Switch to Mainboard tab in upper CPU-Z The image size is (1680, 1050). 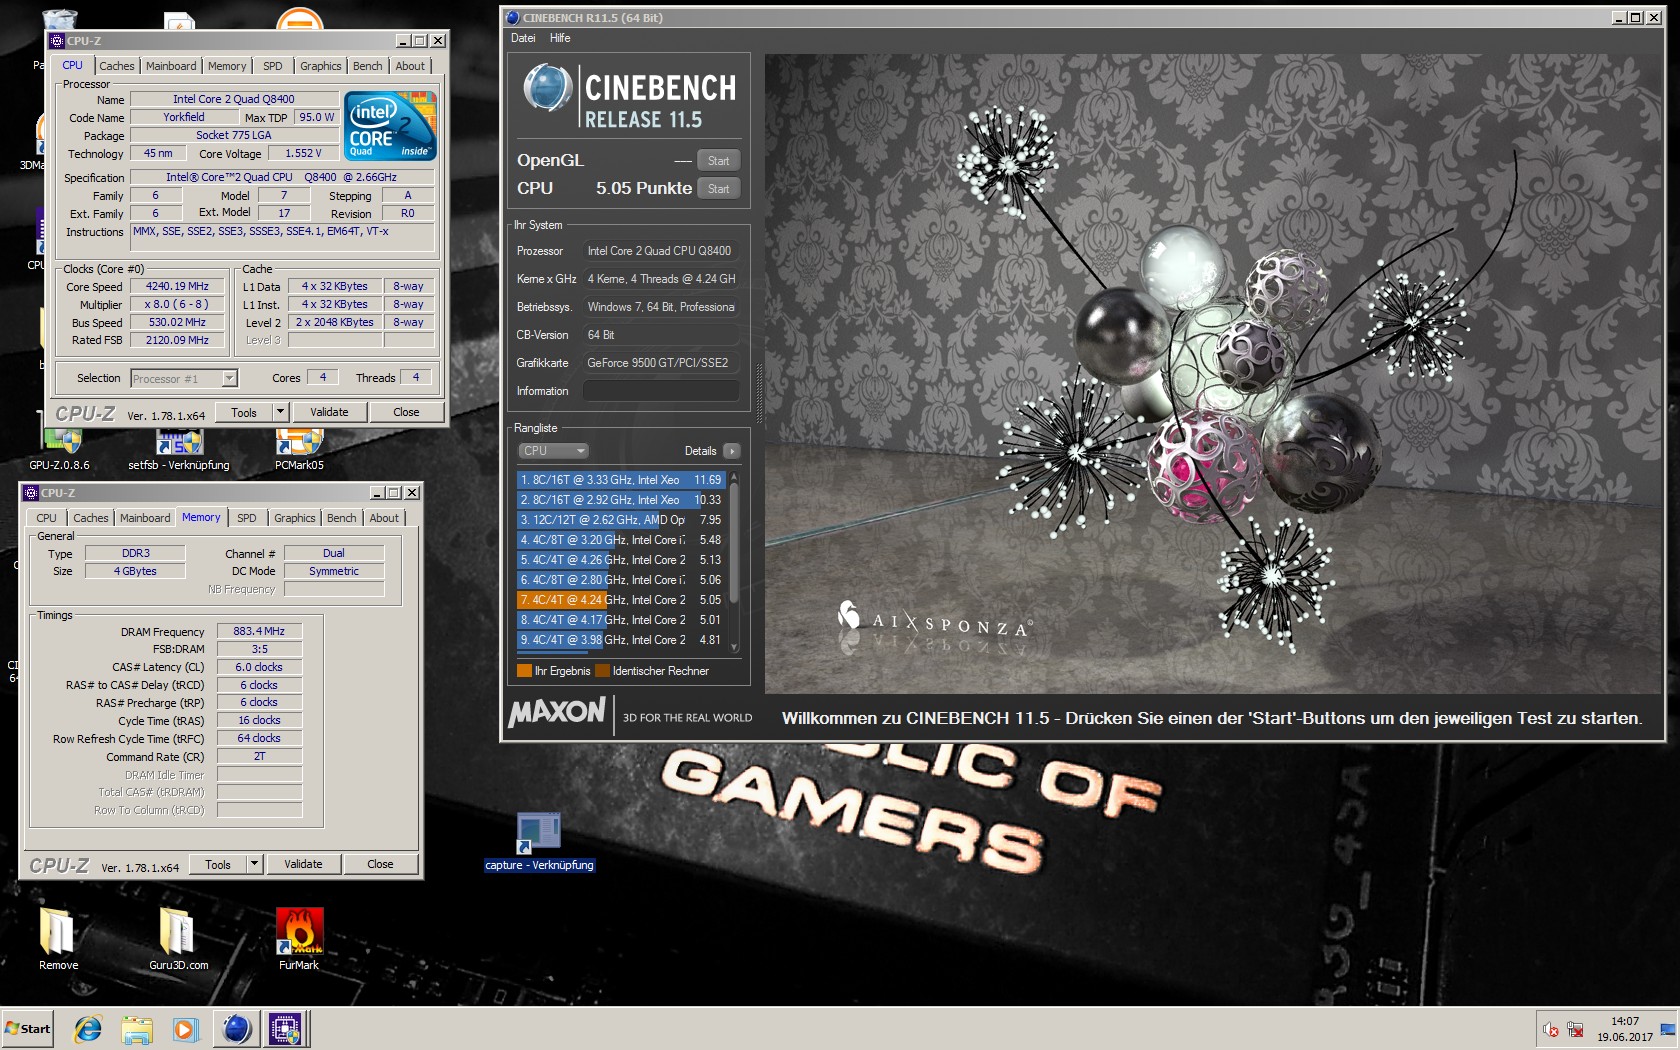tap(171, 66)
